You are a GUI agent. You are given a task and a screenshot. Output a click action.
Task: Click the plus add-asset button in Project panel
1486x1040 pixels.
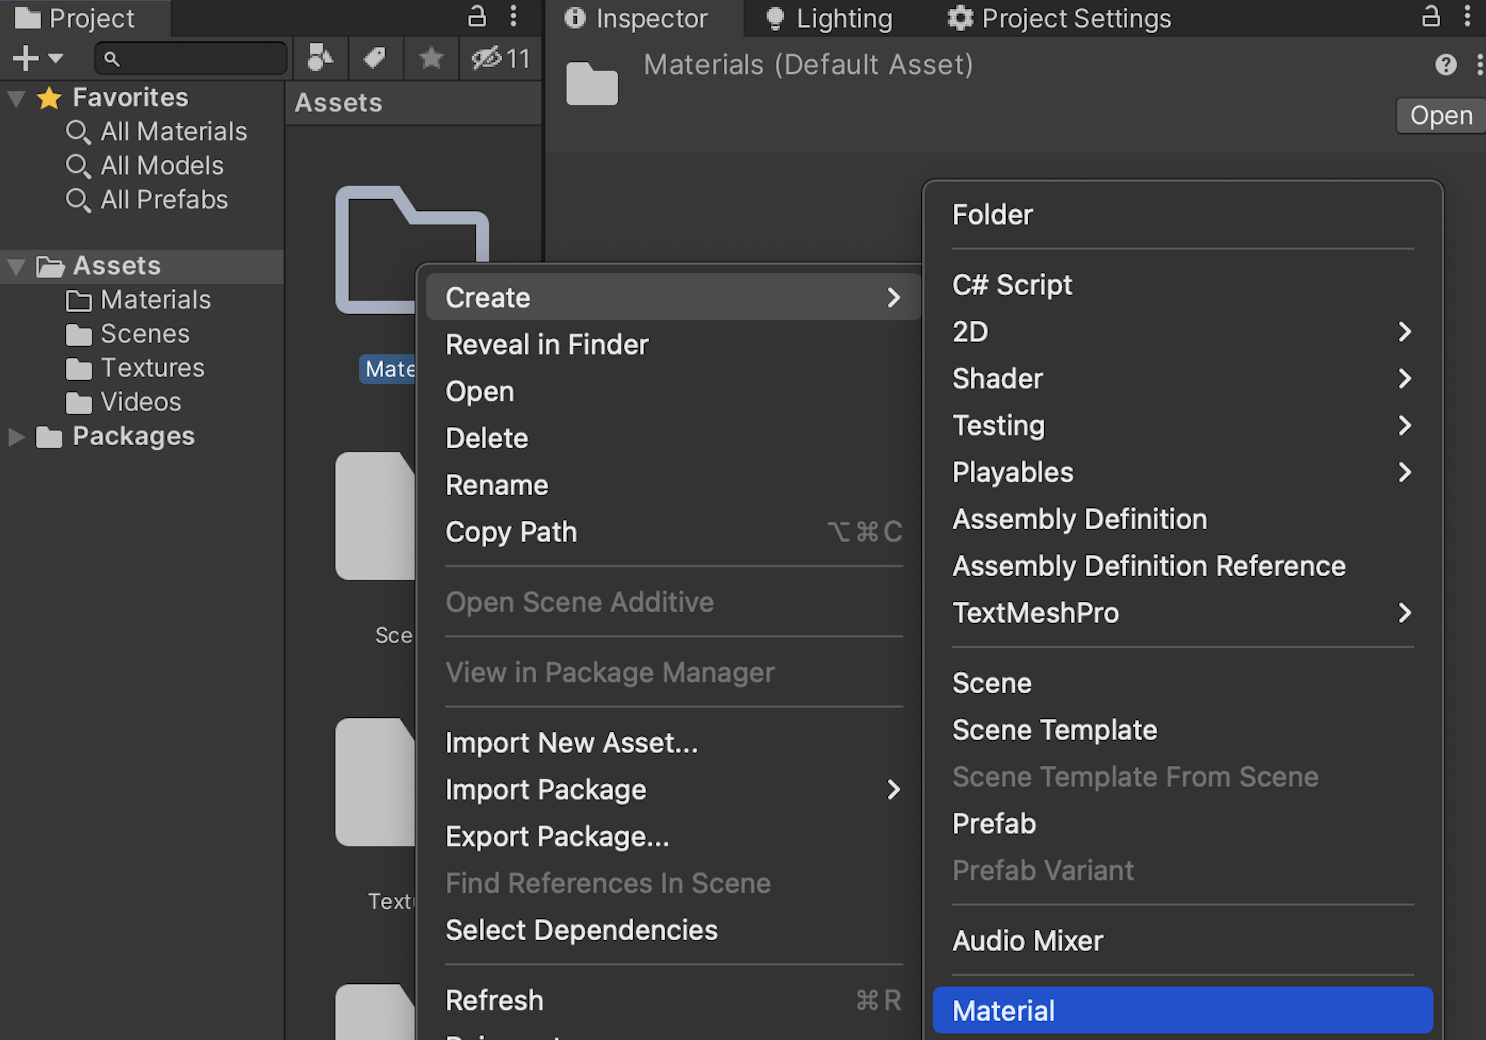(27, 59)
